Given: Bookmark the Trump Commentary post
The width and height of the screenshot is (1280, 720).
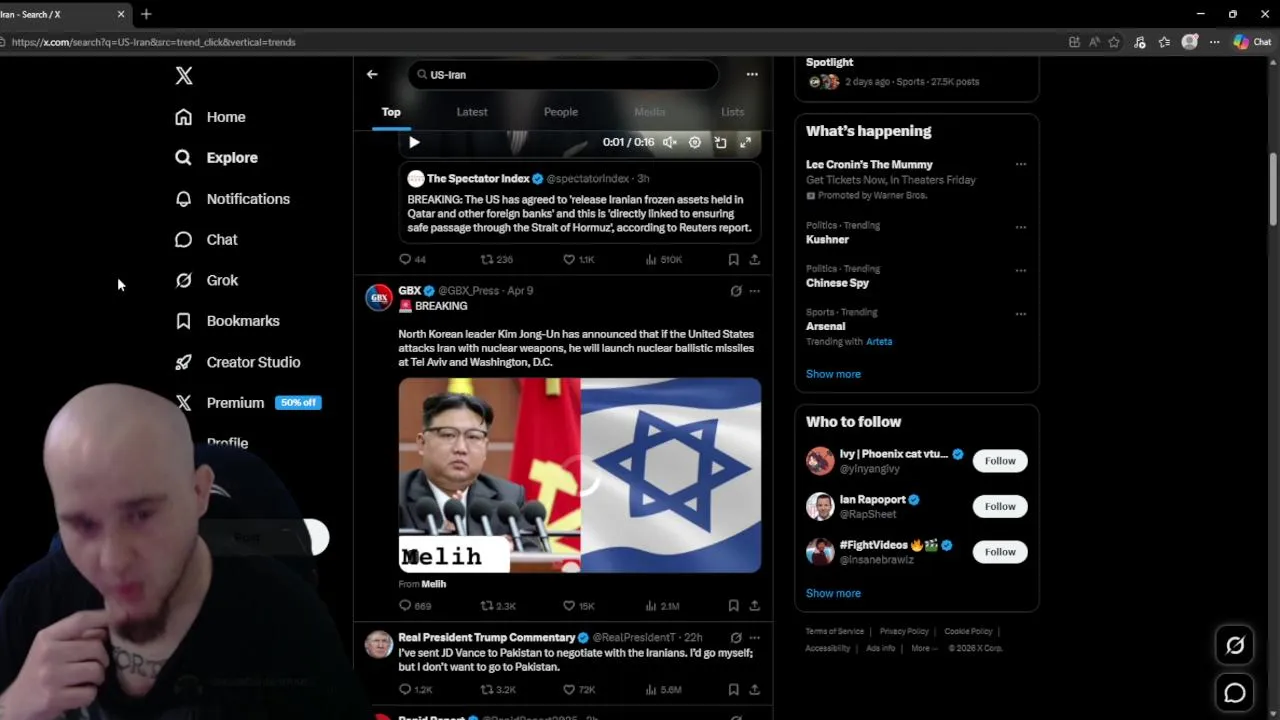Looking at the screenshot, I should coord(733,689).
